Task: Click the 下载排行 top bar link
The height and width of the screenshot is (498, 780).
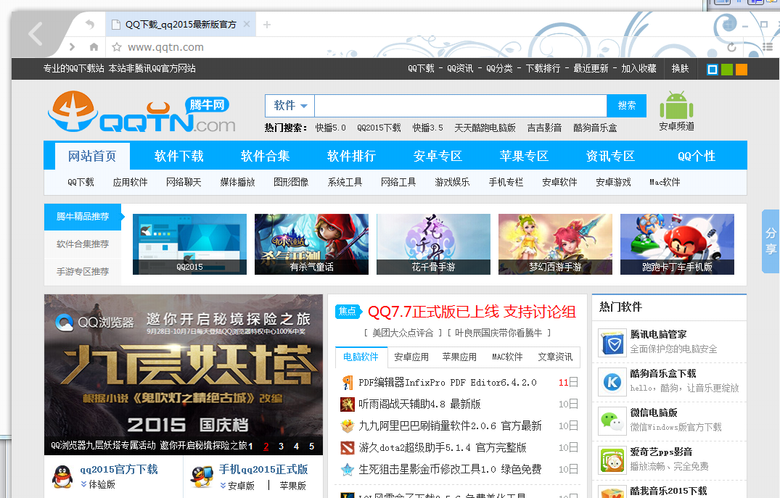Action: point(543,69)
